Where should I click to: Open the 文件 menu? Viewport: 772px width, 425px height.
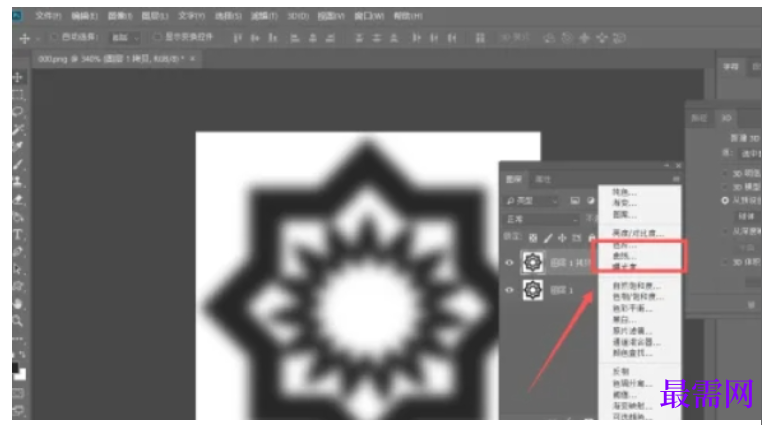[x=48, y=16]
